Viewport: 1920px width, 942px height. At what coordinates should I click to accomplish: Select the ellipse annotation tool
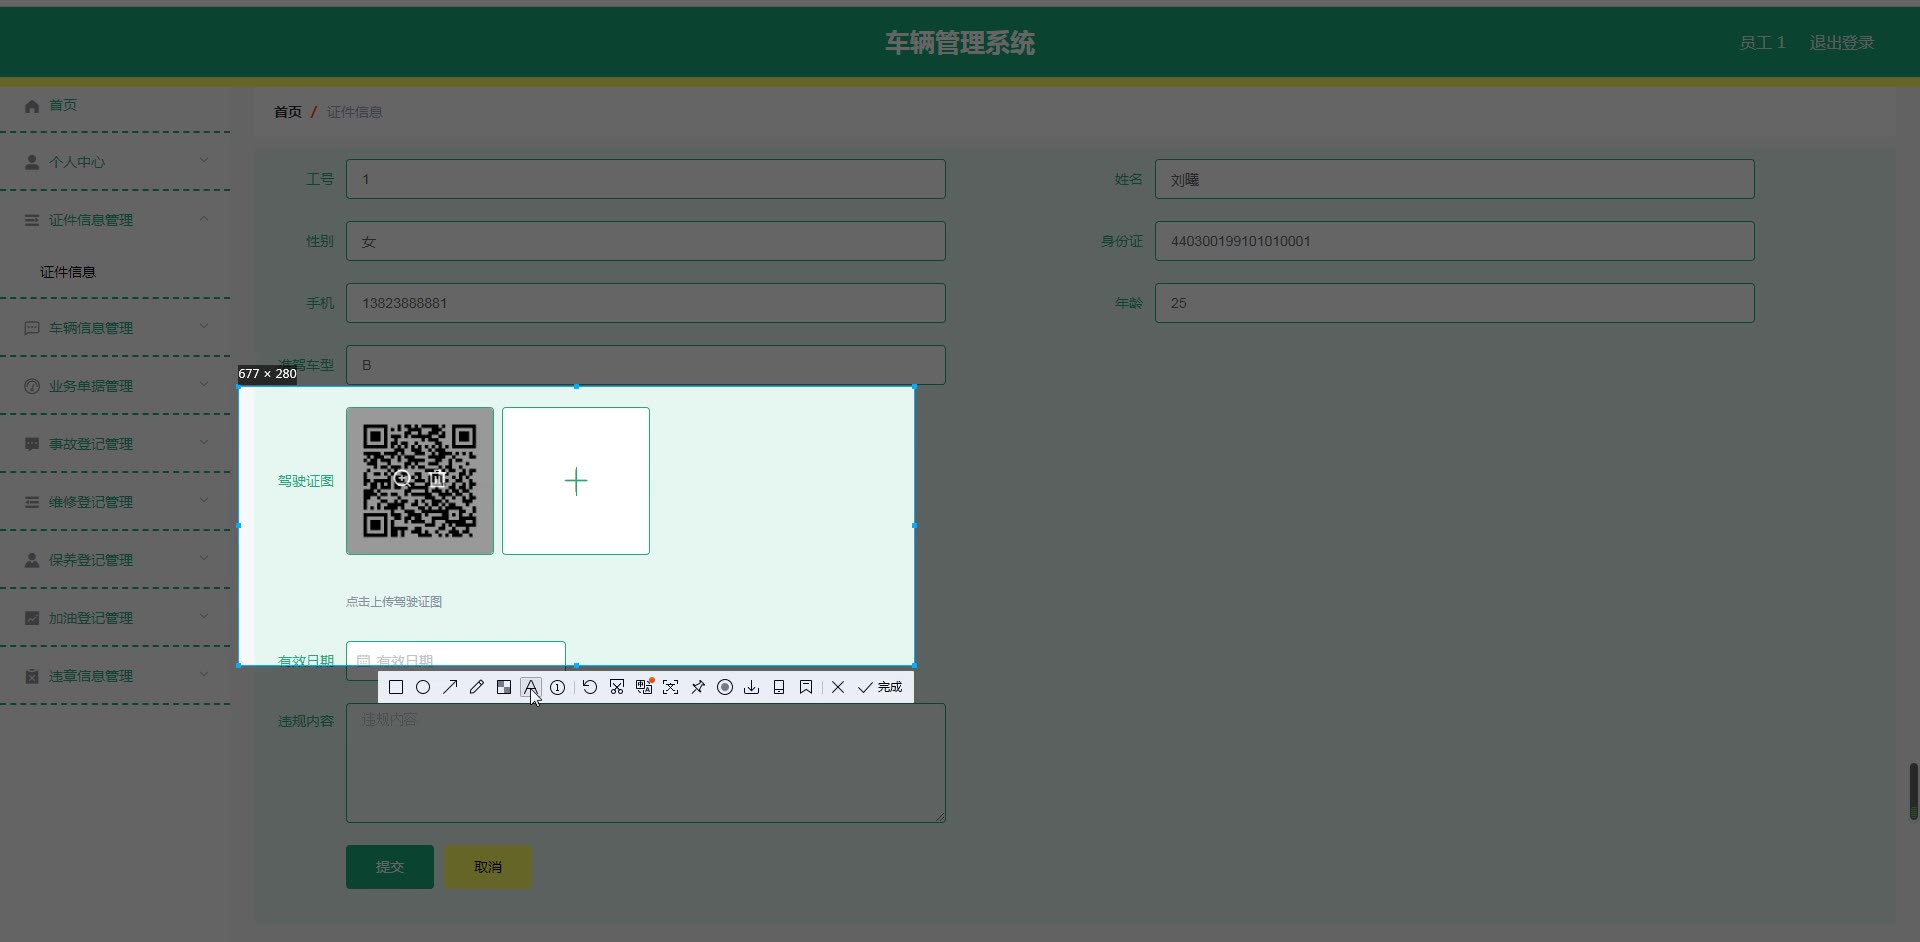423,687
